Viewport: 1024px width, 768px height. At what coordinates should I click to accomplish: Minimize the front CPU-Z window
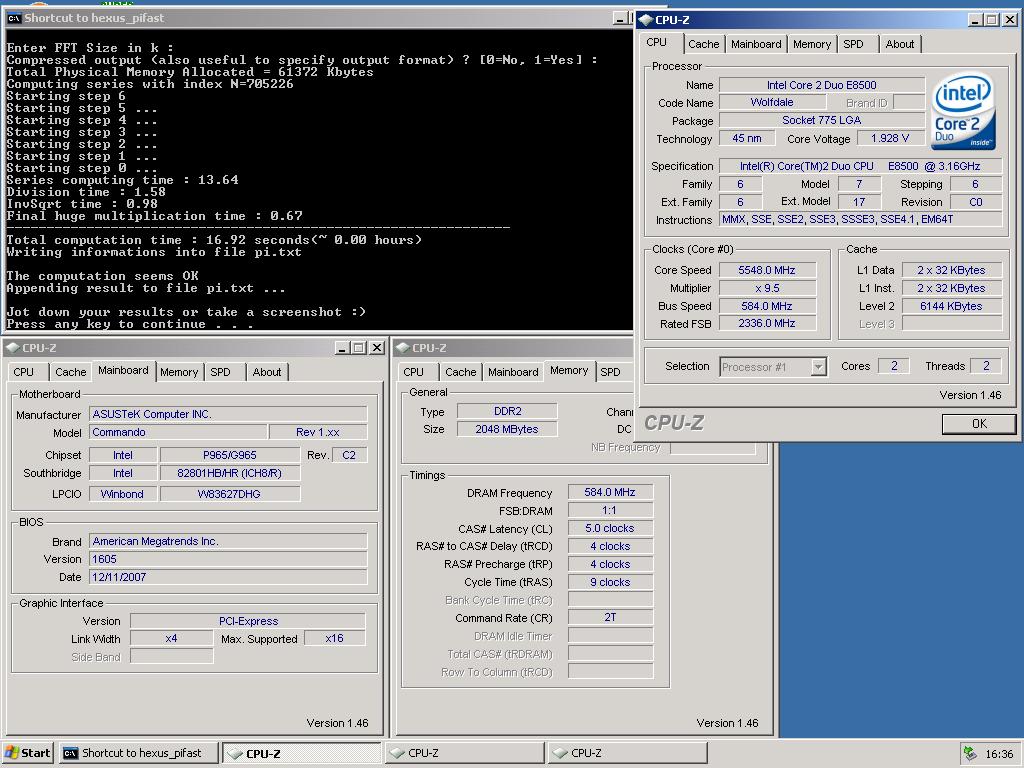click(975, 20)
